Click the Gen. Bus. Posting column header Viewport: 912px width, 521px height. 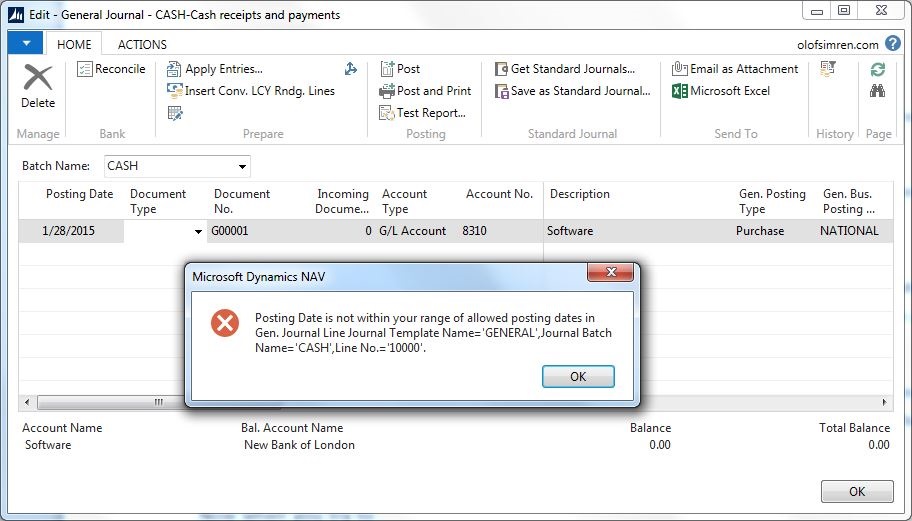[849, 201]
